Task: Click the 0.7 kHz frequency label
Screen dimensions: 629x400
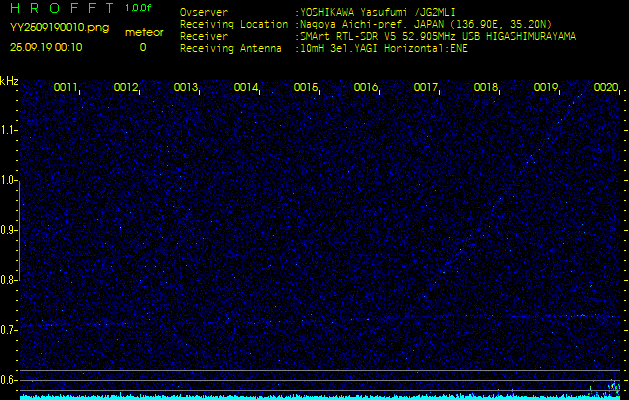Action: pos(9,330)
